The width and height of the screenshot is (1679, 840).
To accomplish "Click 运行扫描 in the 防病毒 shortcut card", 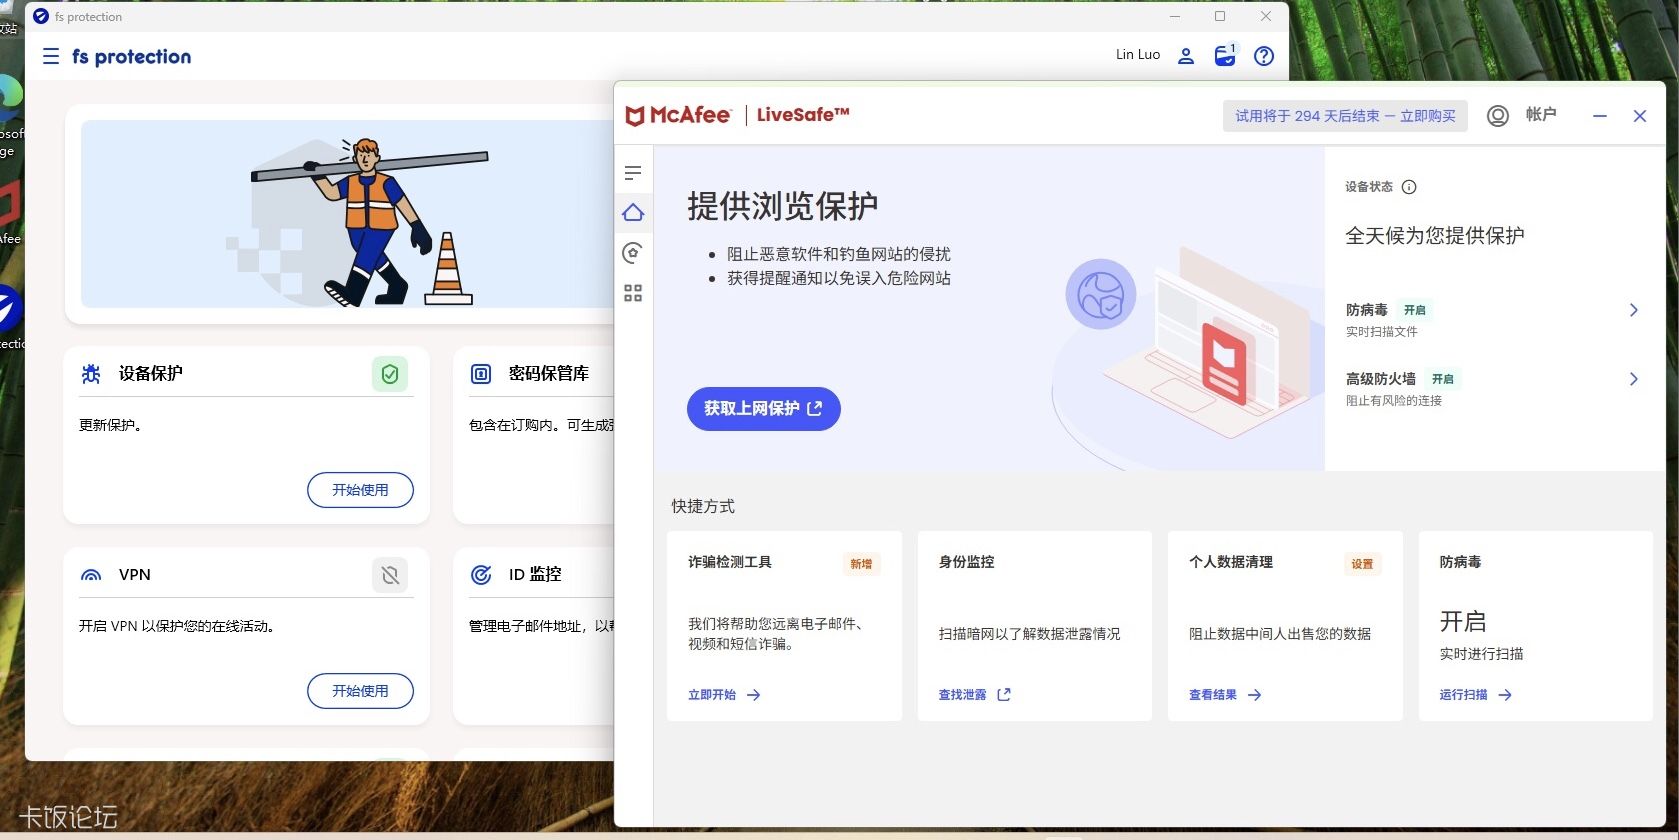I will pos(1476,695).
